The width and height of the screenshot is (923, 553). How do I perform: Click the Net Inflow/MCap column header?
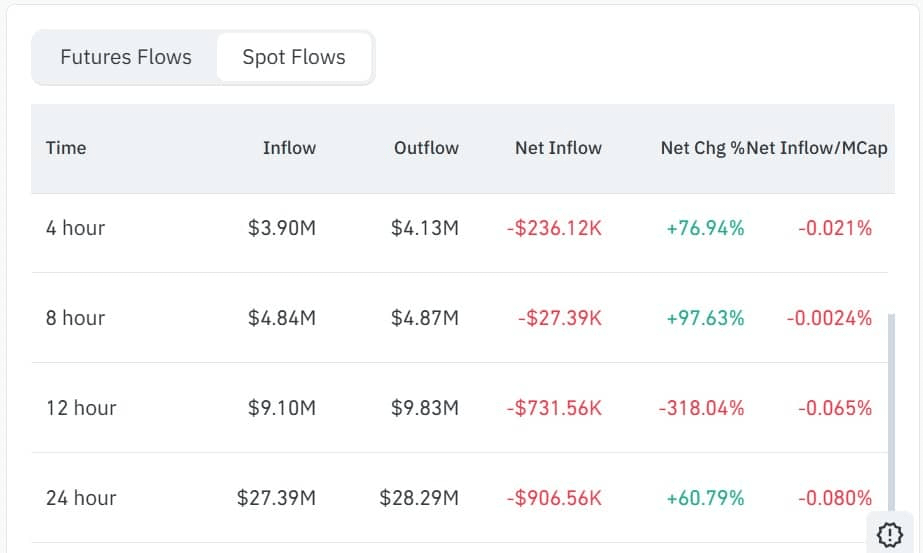pyautogui.click(x=817, y=148)
